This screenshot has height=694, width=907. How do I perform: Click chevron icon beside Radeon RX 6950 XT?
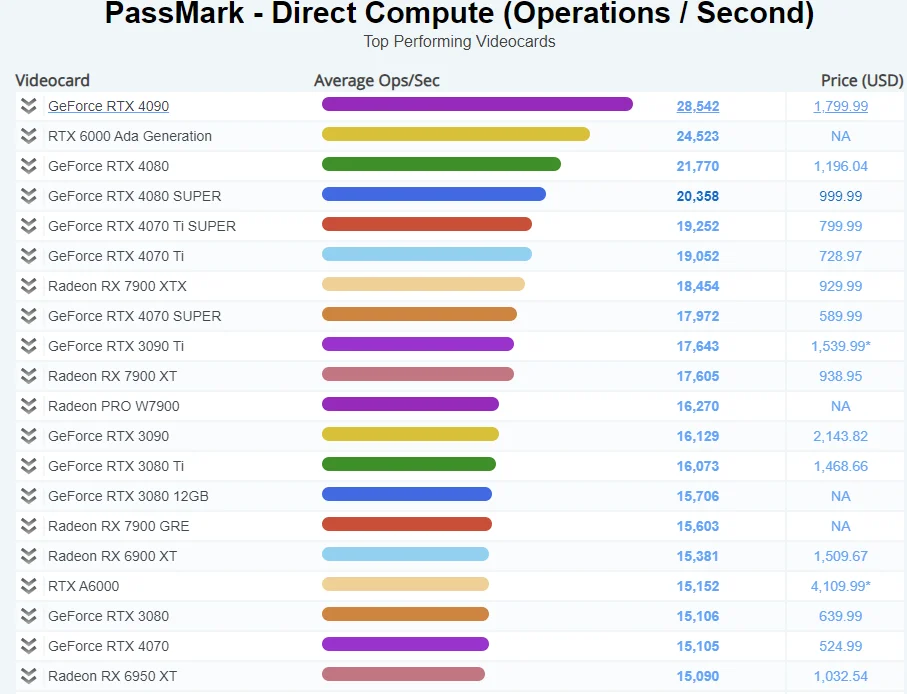pyautogui.click(x=28, y=676)
